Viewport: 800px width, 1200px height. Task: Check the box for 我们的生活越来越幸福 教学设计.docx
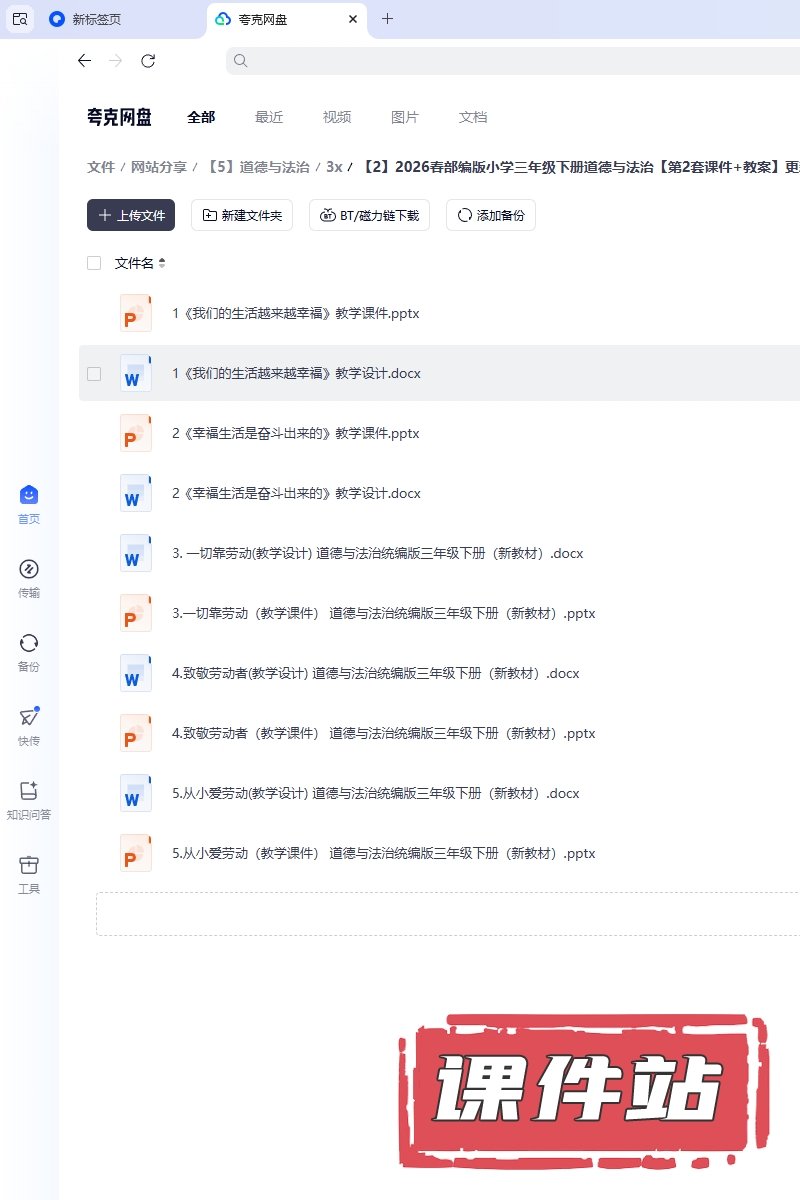94,373
